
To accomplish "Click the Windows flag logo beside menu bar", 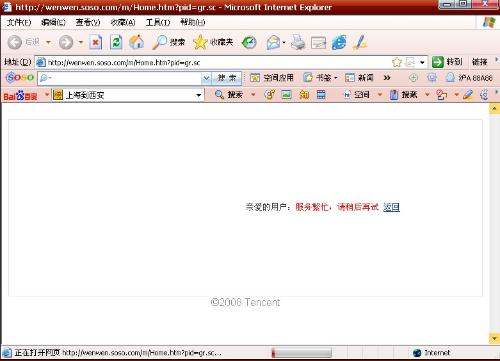I will coord(489,22).
